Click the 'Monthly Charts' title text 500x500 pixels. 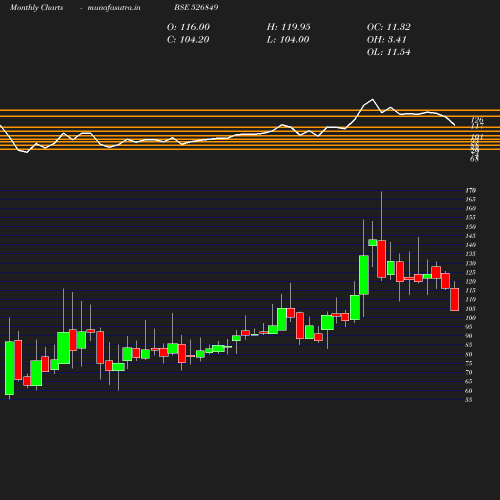36,7
